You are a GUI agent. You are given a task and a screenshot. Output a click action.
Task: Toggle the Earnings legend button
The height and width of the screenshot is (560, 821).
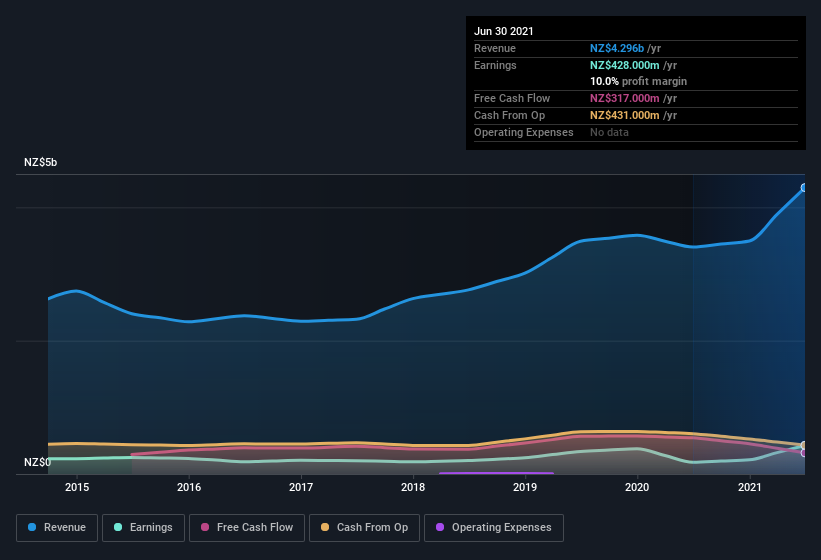143,528
